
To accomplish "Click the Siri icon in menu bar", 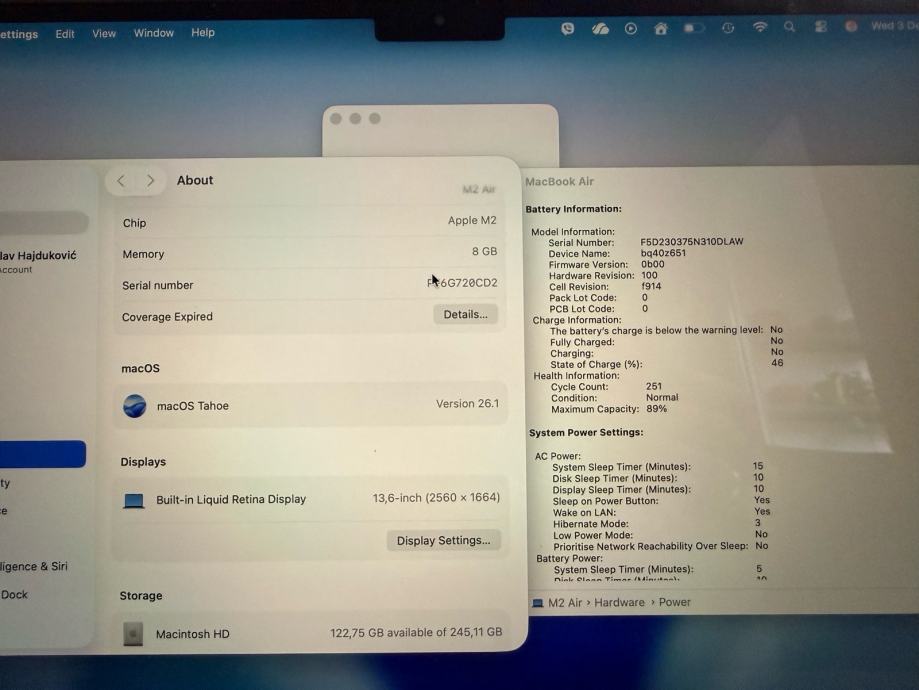I will (x=851, y=26).
